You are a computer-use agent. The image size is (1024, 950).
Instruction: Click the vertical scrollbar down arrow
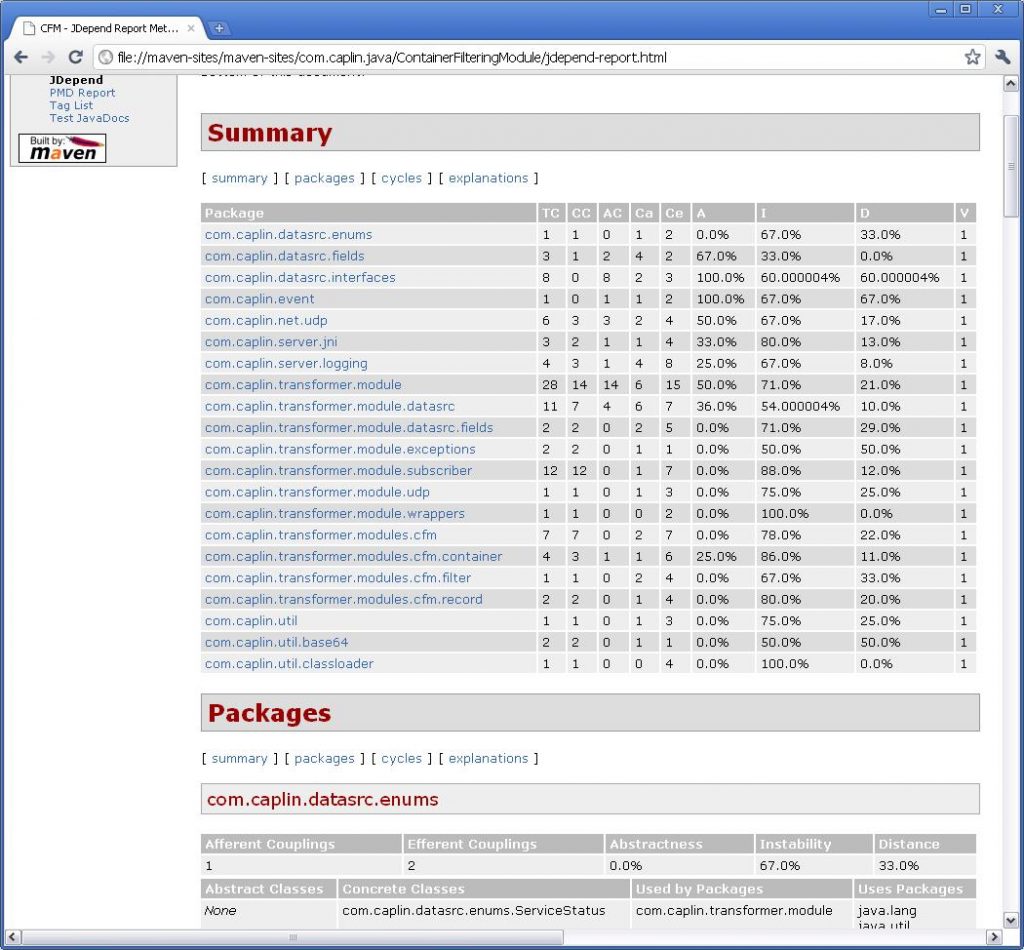click(x=1011, y=919)
